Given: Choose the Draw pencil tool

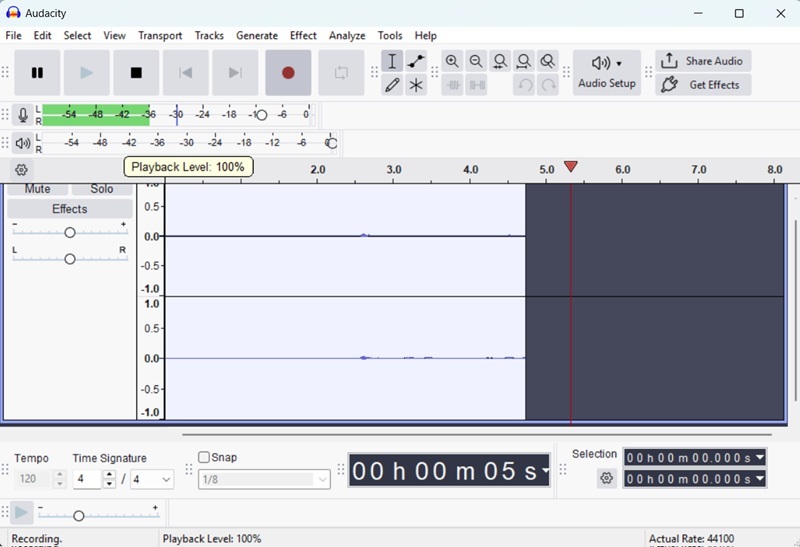Looking at the screenshot, I should [392, 85].
